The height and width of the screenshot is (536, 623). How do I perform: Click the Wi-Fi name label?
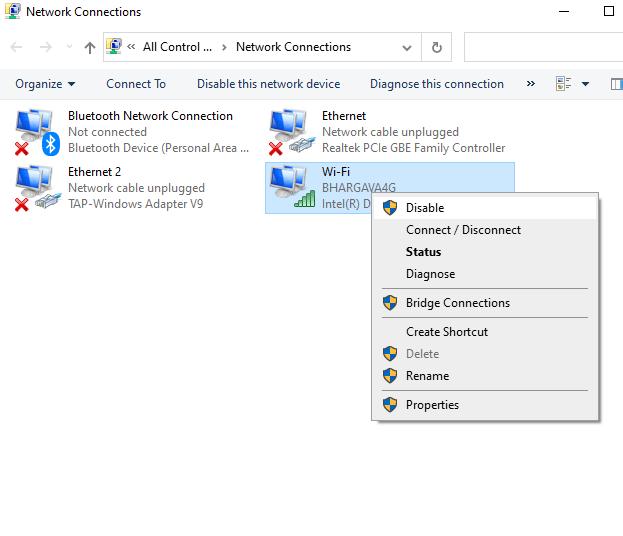pyautogui.click(x=336, y=172)
